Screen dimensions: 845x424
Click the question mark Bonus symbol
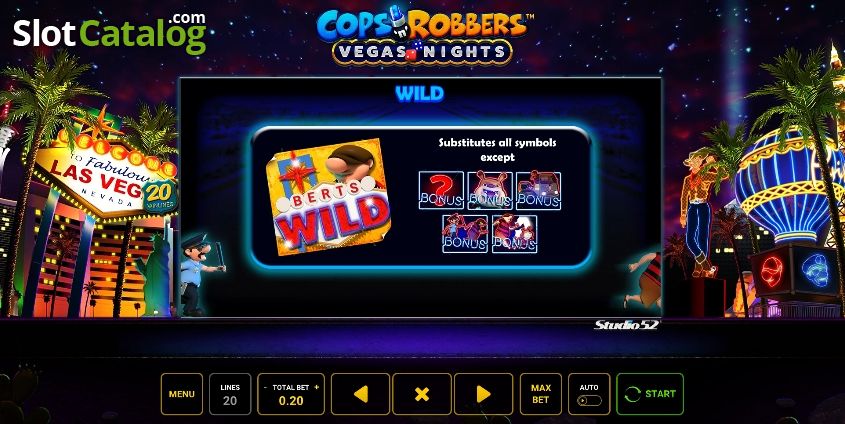[441, 190]
